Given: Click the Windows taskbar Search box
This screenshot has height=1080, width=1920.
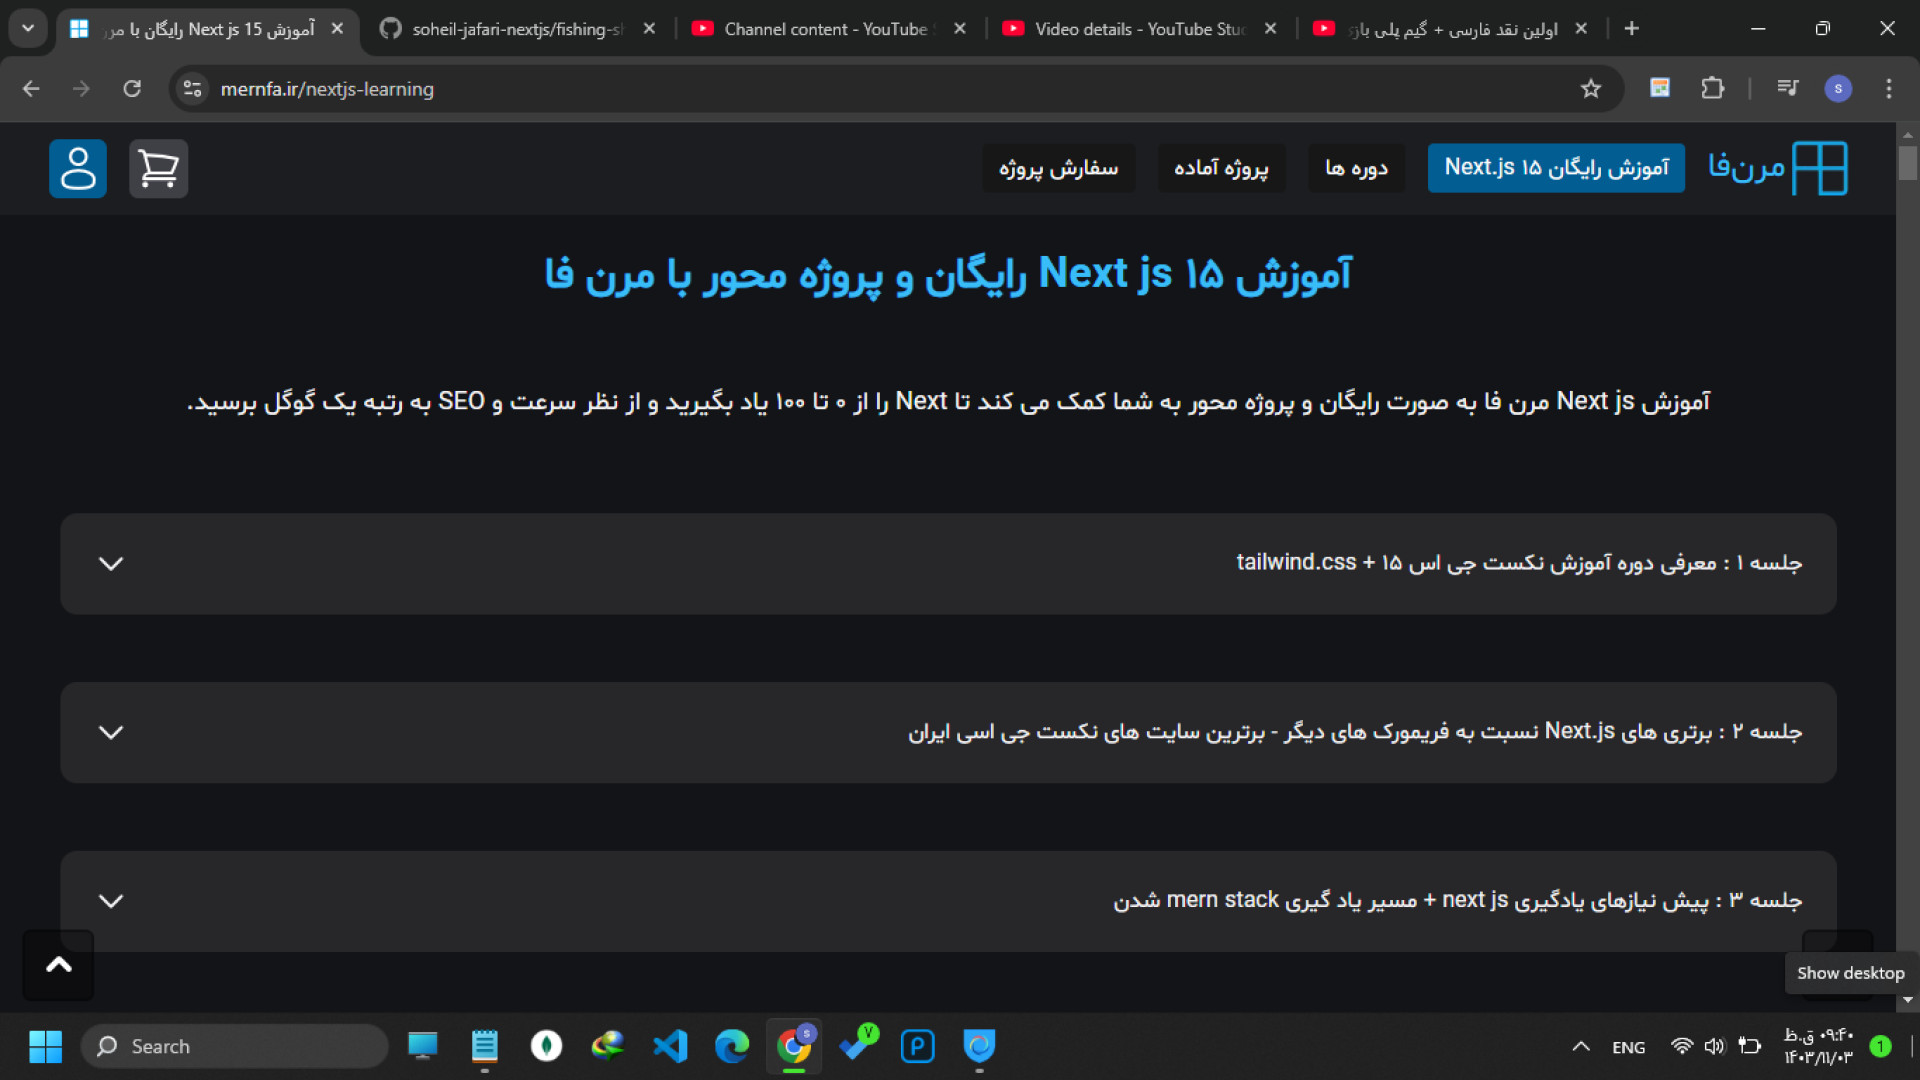Looking at the screenshot, I should [235, 1046].
